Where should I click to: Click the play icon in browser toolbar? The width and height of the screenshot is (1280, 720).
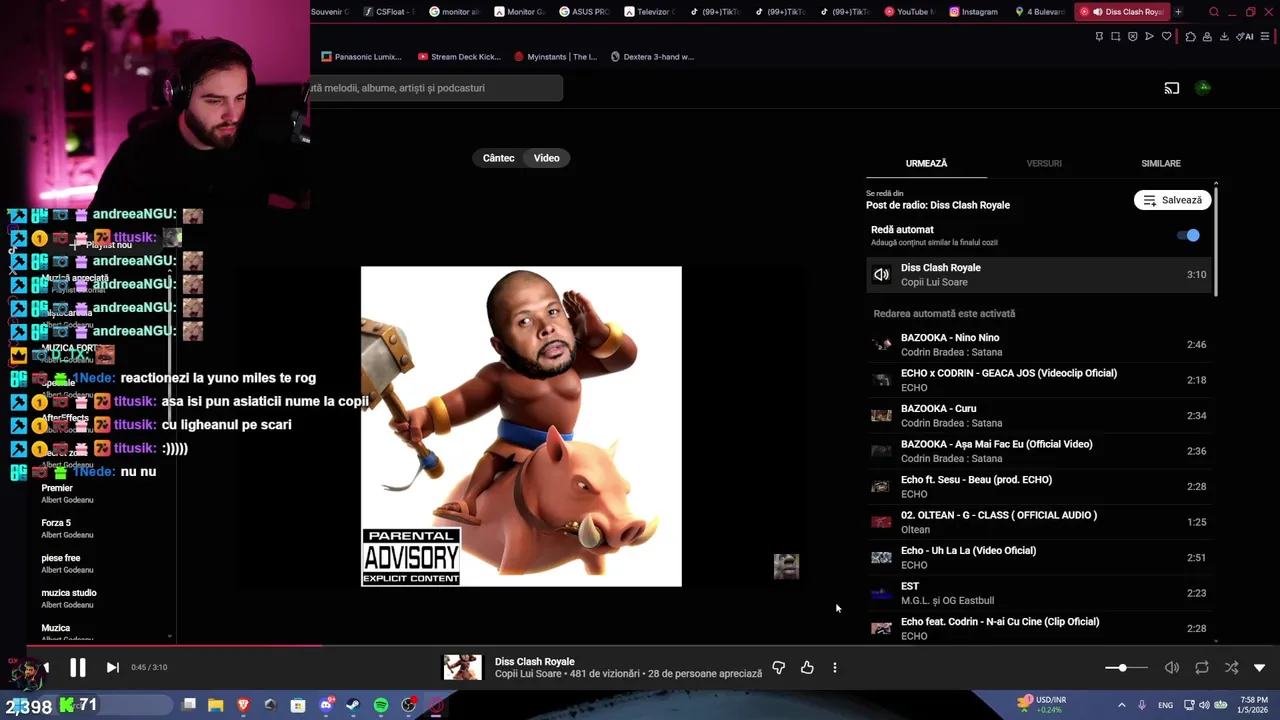(x=1149, y=37)
